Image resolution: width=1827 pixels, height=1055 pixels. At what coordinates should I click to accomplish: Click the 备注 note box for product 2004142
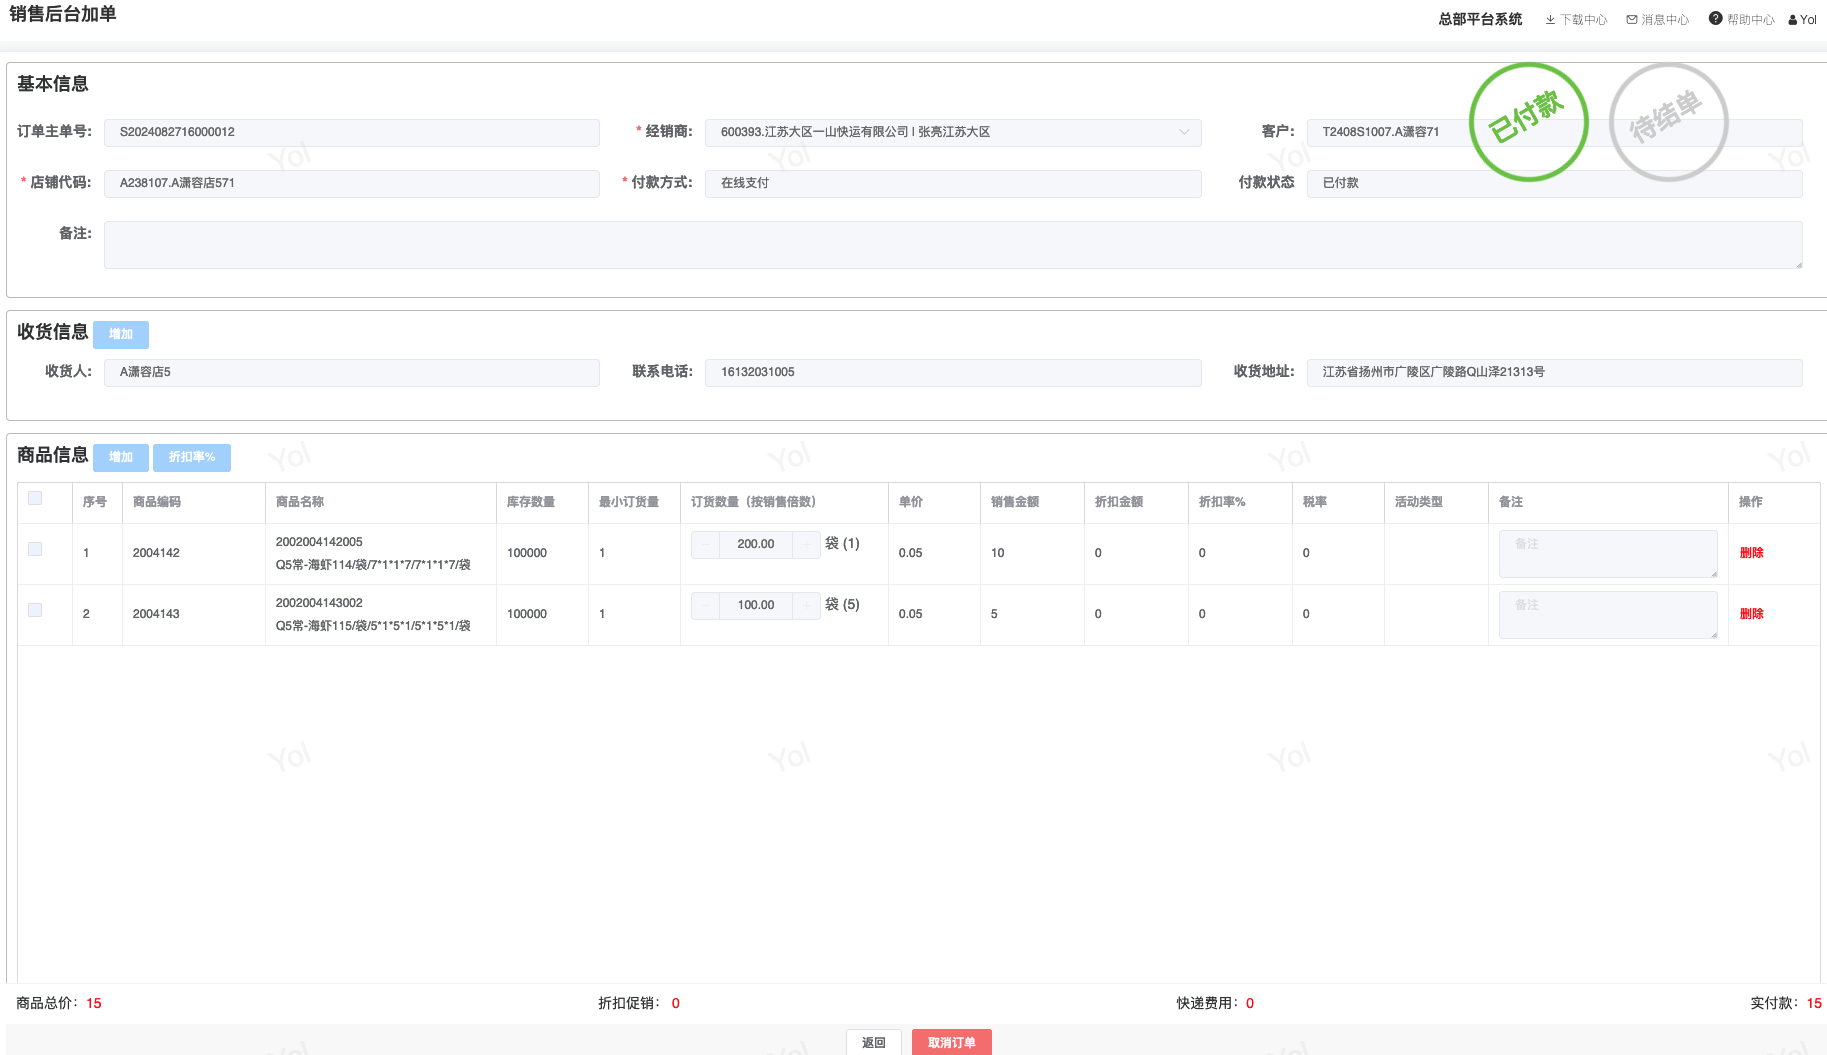[1608, 554]
